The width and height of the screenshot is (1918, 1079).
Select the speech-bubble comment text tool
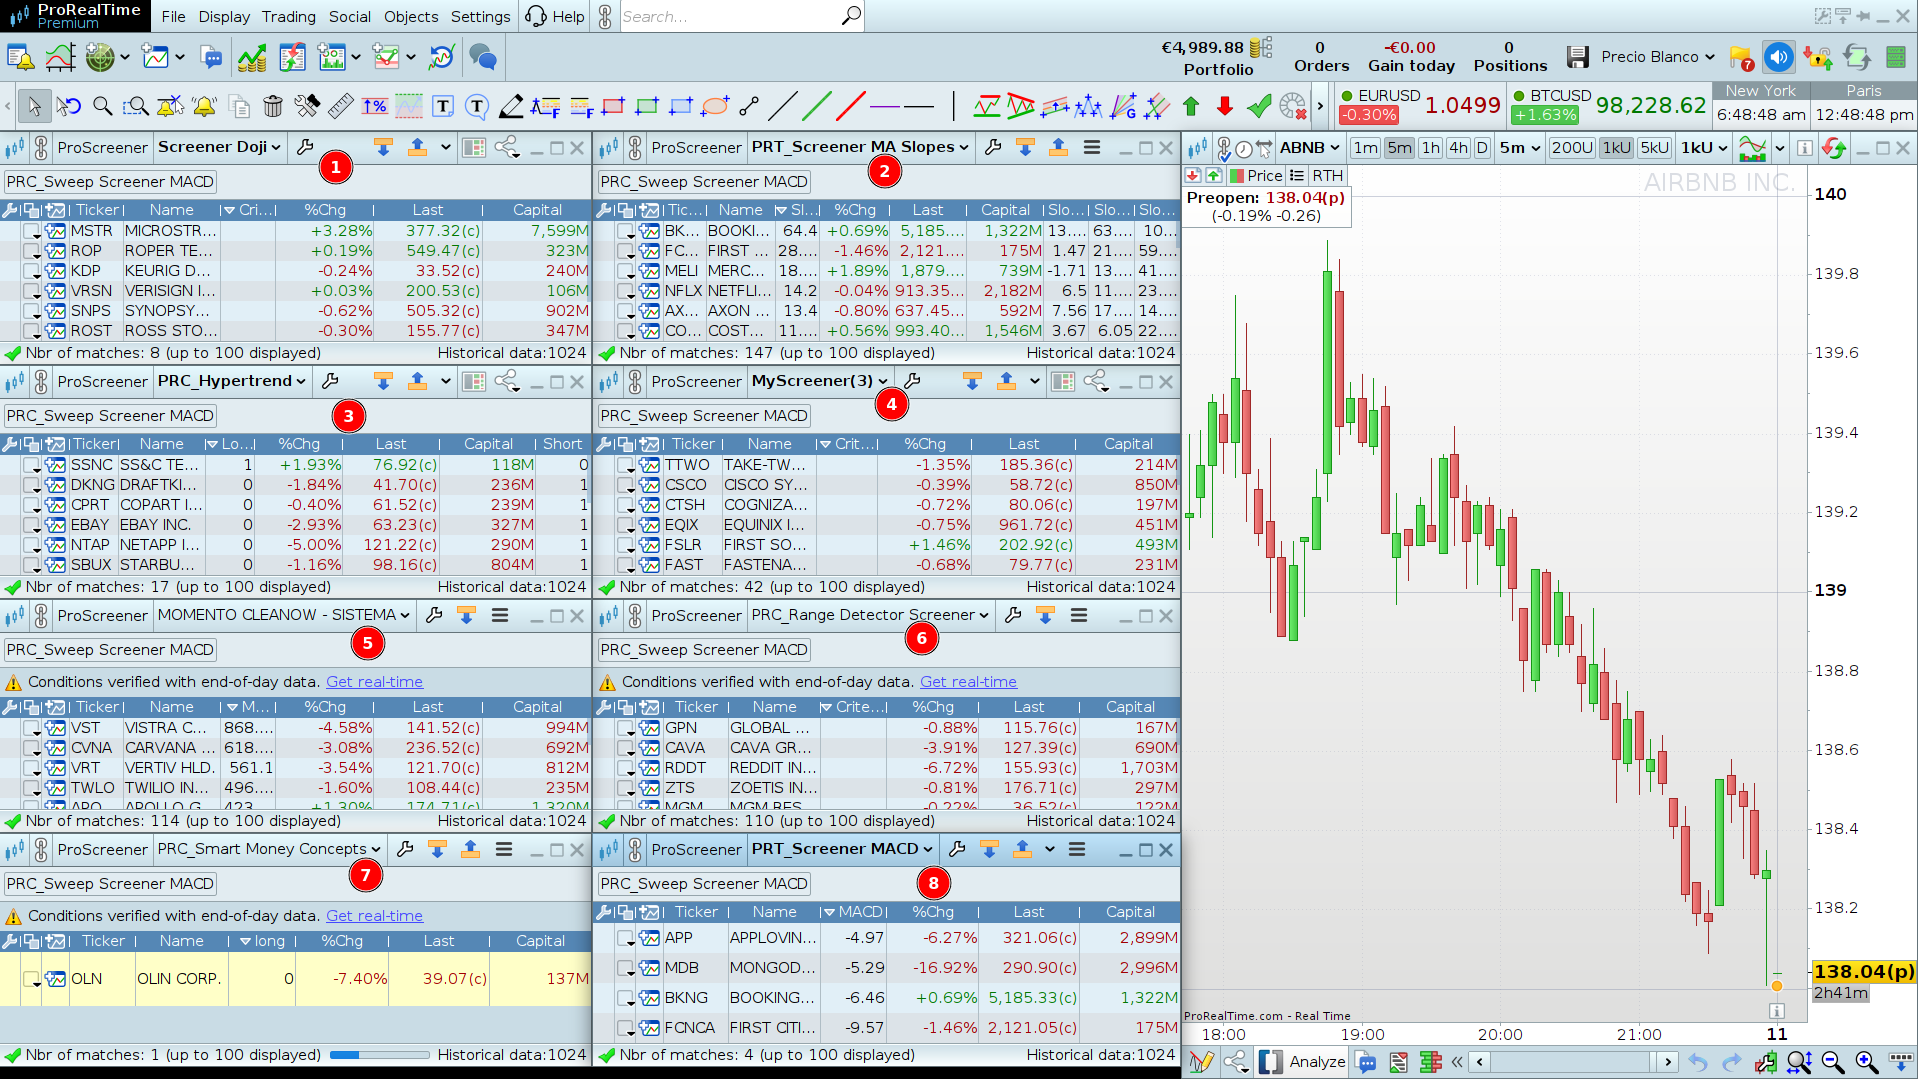[477, 106]
